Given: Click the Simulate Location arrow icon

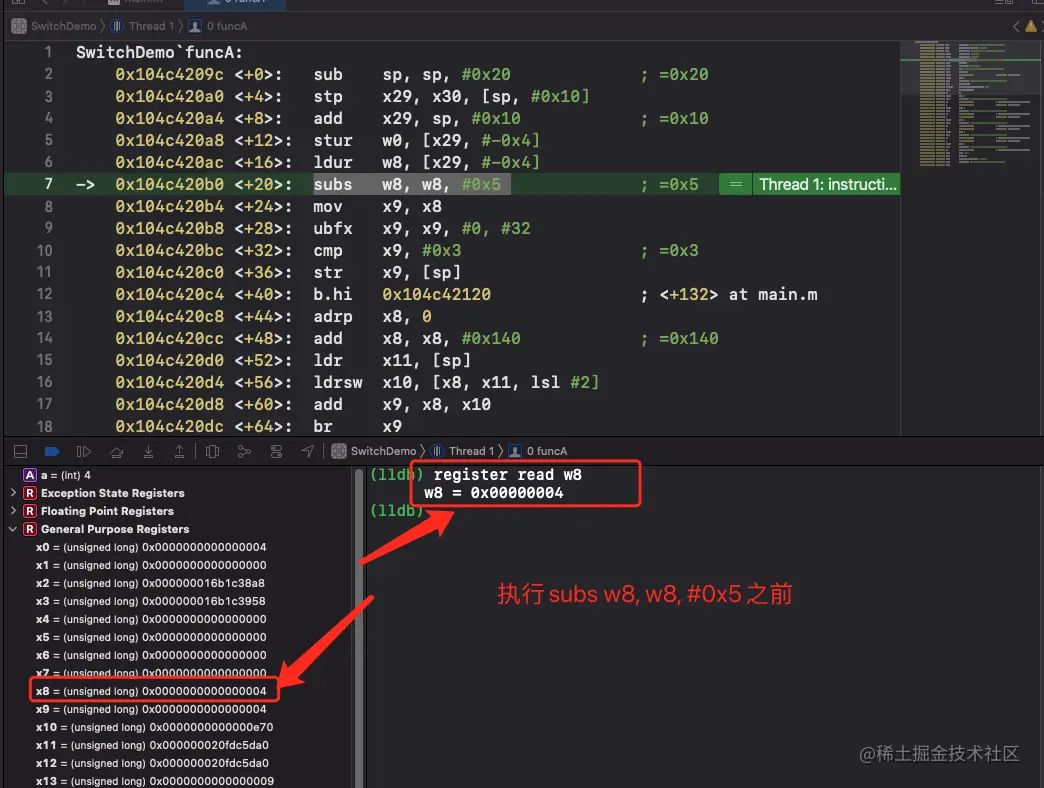Looking at the screenshot, I should (x=308, y=452).
